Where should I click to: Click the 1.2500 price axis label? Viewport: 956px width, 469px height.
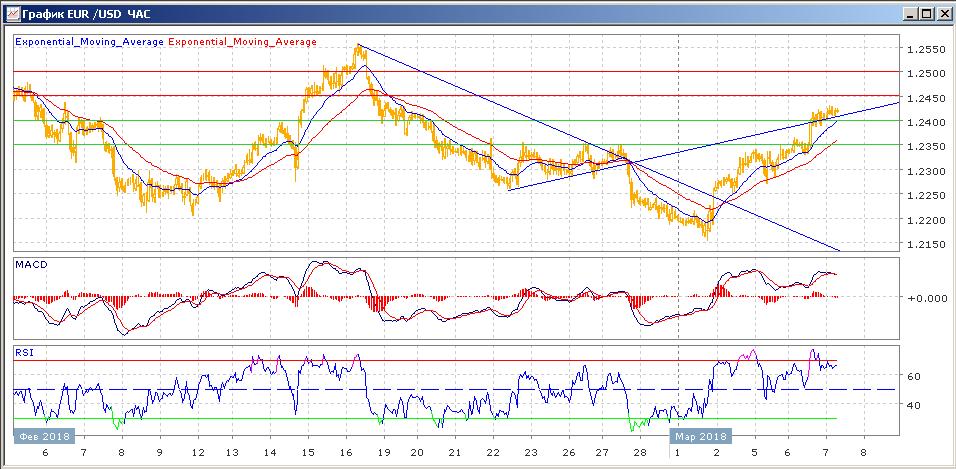click(922, 74)
